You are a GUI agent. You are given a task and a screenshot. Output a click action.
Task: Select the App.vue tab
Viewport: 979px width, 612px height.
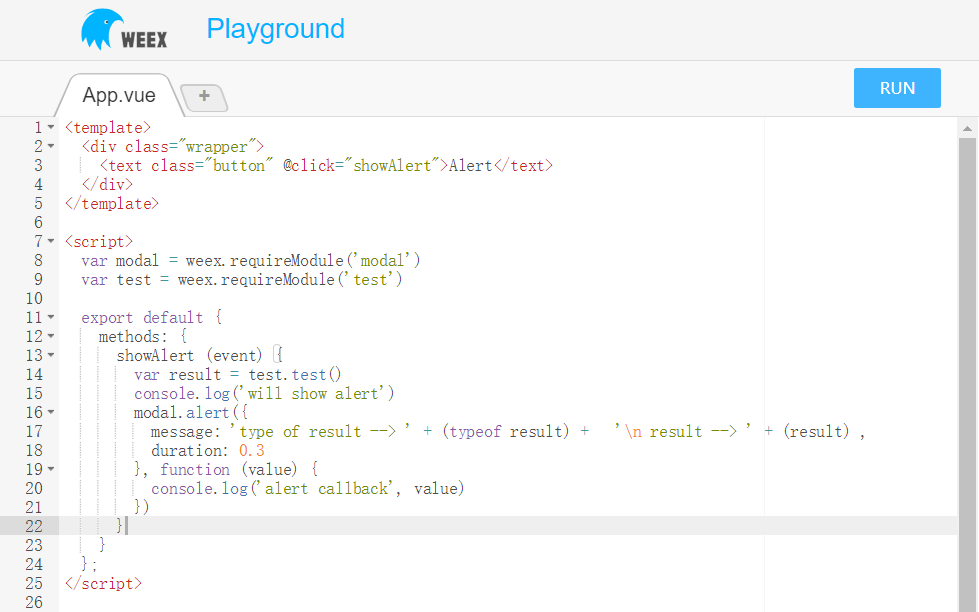click(x=119, y=95)
